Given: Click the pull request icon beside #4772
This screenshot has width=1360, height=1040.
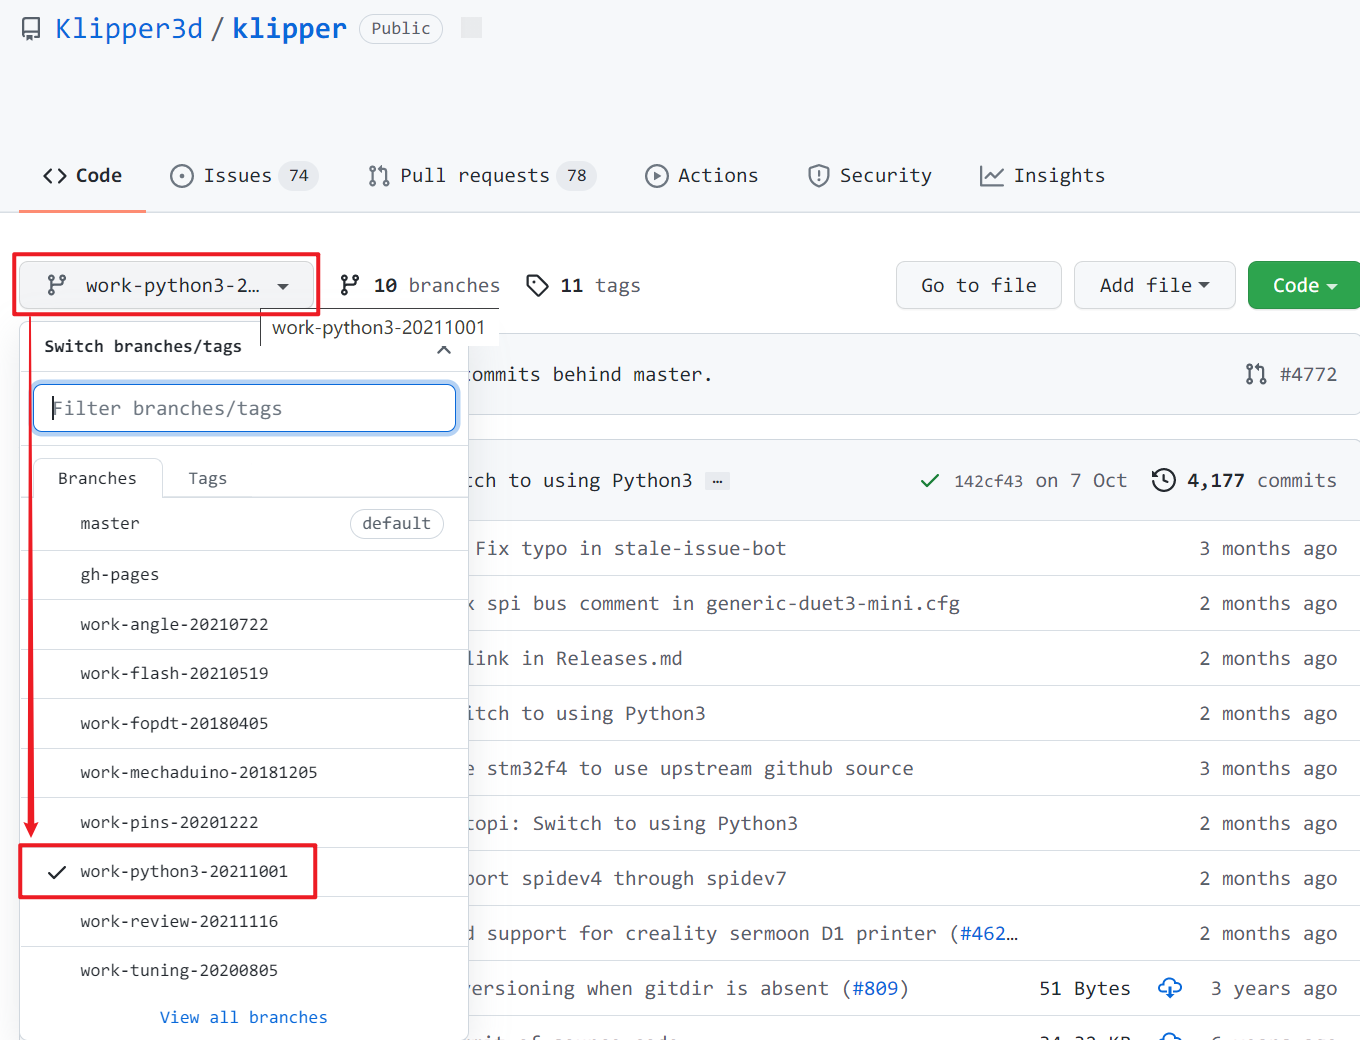Looking at the screenshot, I should click(x=1256, y=374).
